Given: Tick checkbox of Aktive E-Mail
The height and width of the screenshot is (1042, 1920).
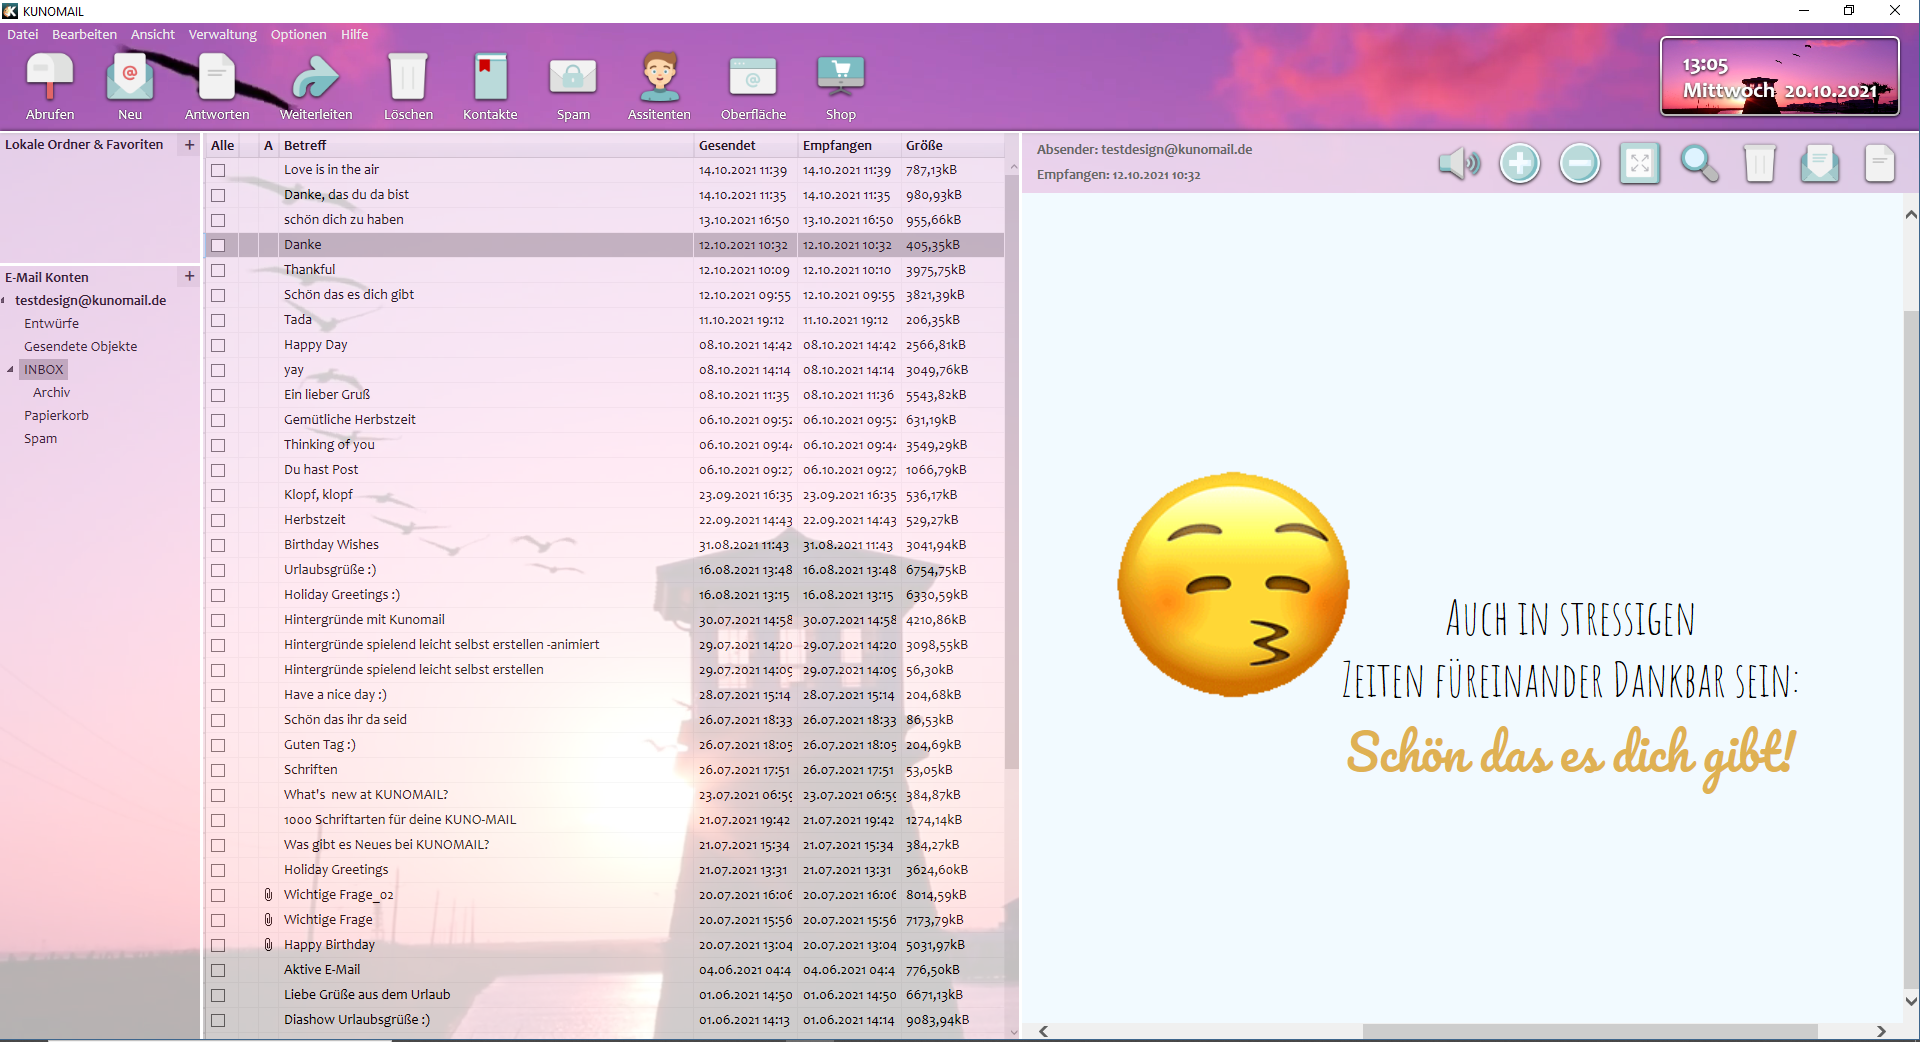Looking at the screenshot, I should point(218,970).
